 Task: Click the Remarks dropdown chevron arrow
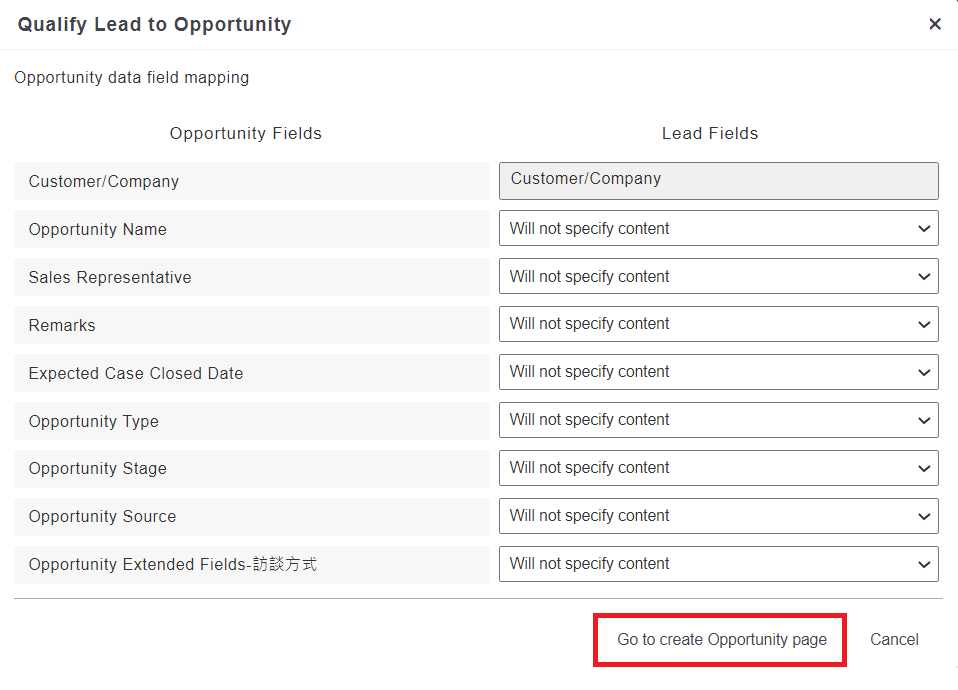tap(923, 324)
